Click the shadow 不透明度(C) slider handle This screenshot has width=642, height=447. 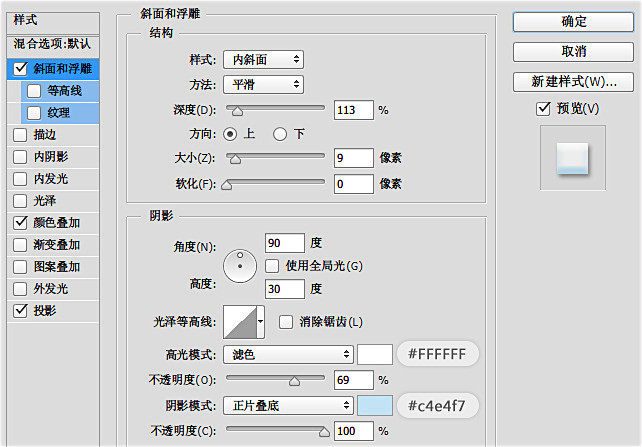coord(324,432)
